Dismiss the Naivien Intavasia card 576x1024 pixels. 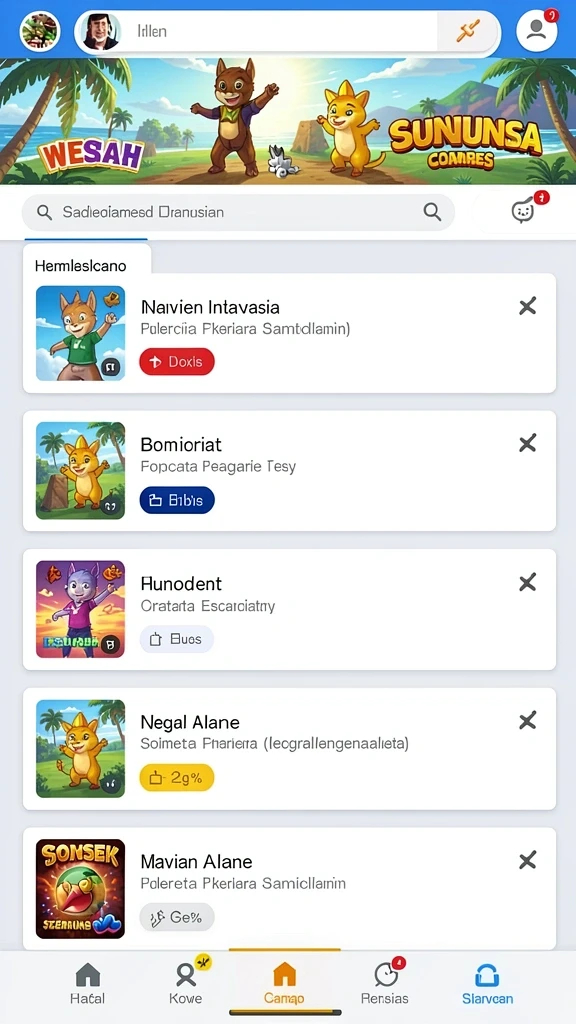528,306
